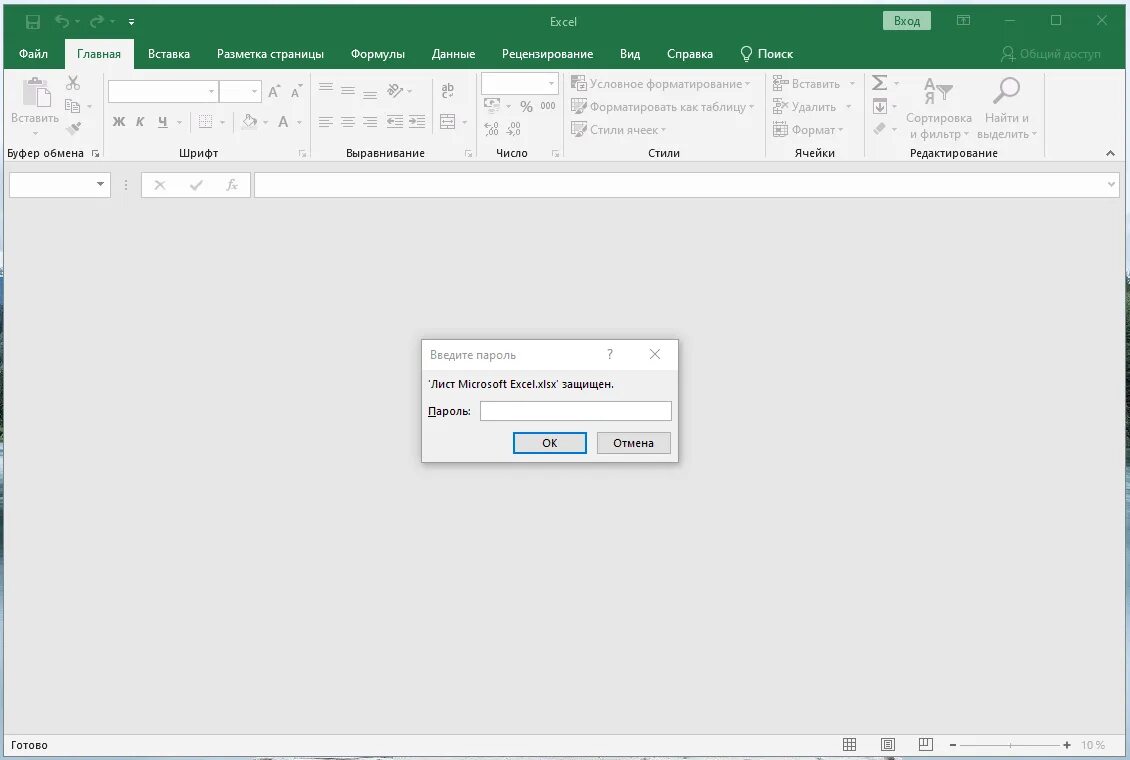The image size is (1130, 760).
Task: Open Форматировать как таблицу dropdown
Action: [662, 107]
